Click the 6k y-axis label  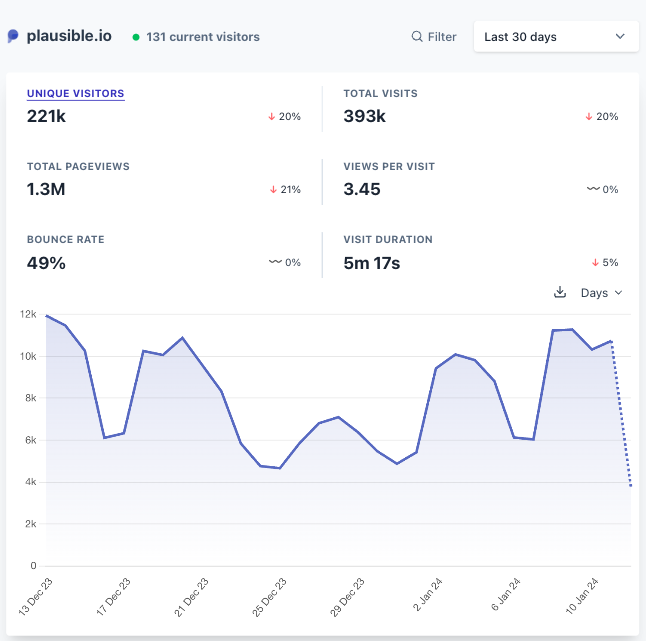[x=30, y=440]
